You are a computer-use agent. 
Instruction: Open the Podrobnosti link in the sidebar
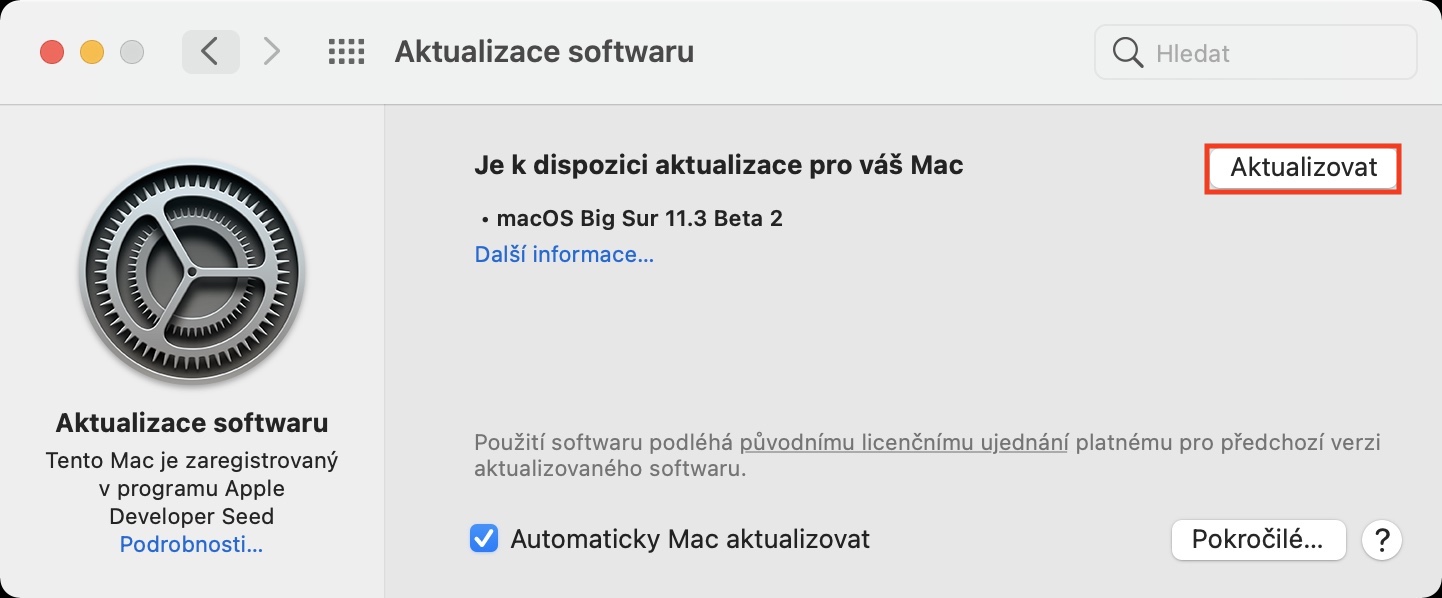coord(191,545)
